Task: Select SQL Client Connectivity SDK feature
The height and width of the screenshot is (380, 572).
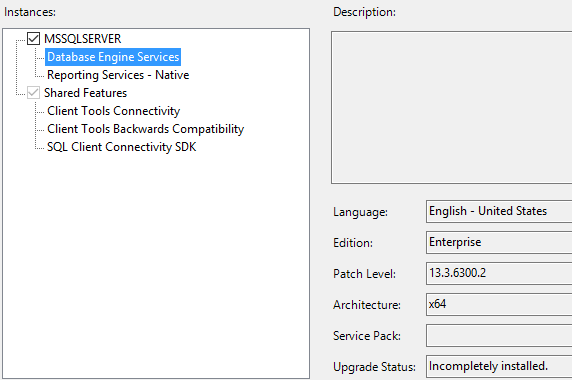Action: [121, 147]
